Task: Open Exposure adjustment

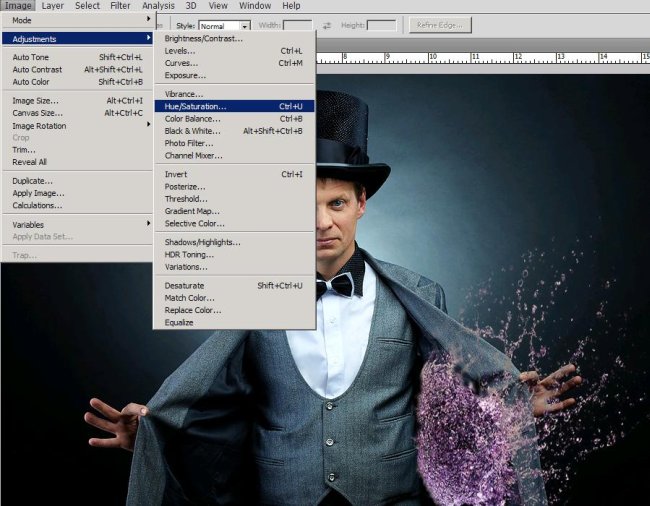Action: coord(234,75)
